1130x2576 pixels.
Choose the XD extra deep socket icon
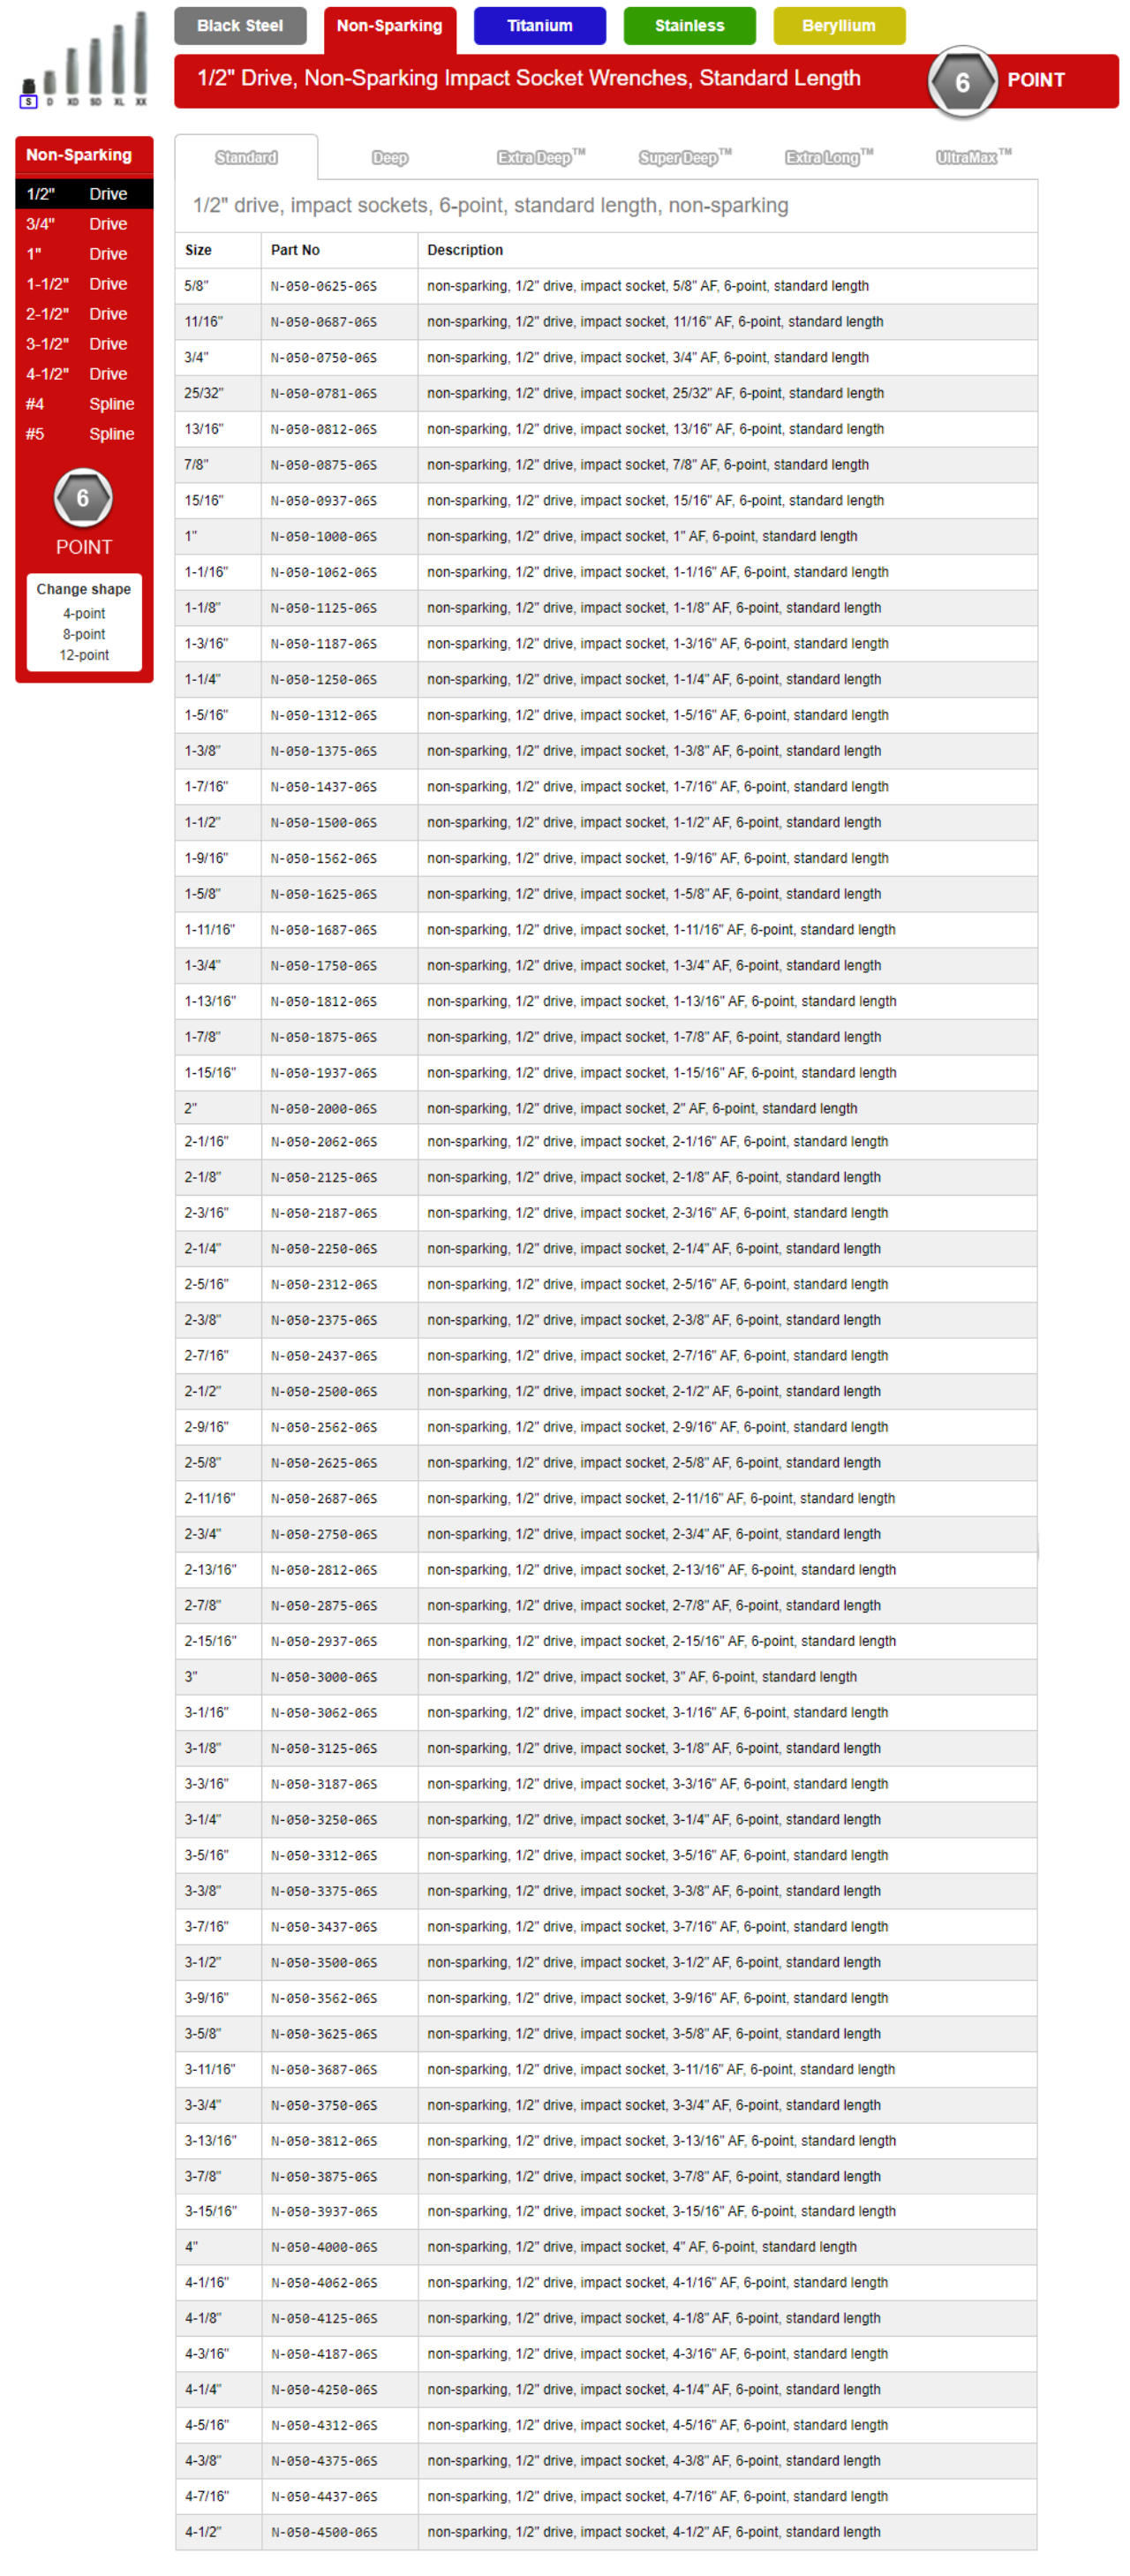pyautogui.click(x=72, y=76)
